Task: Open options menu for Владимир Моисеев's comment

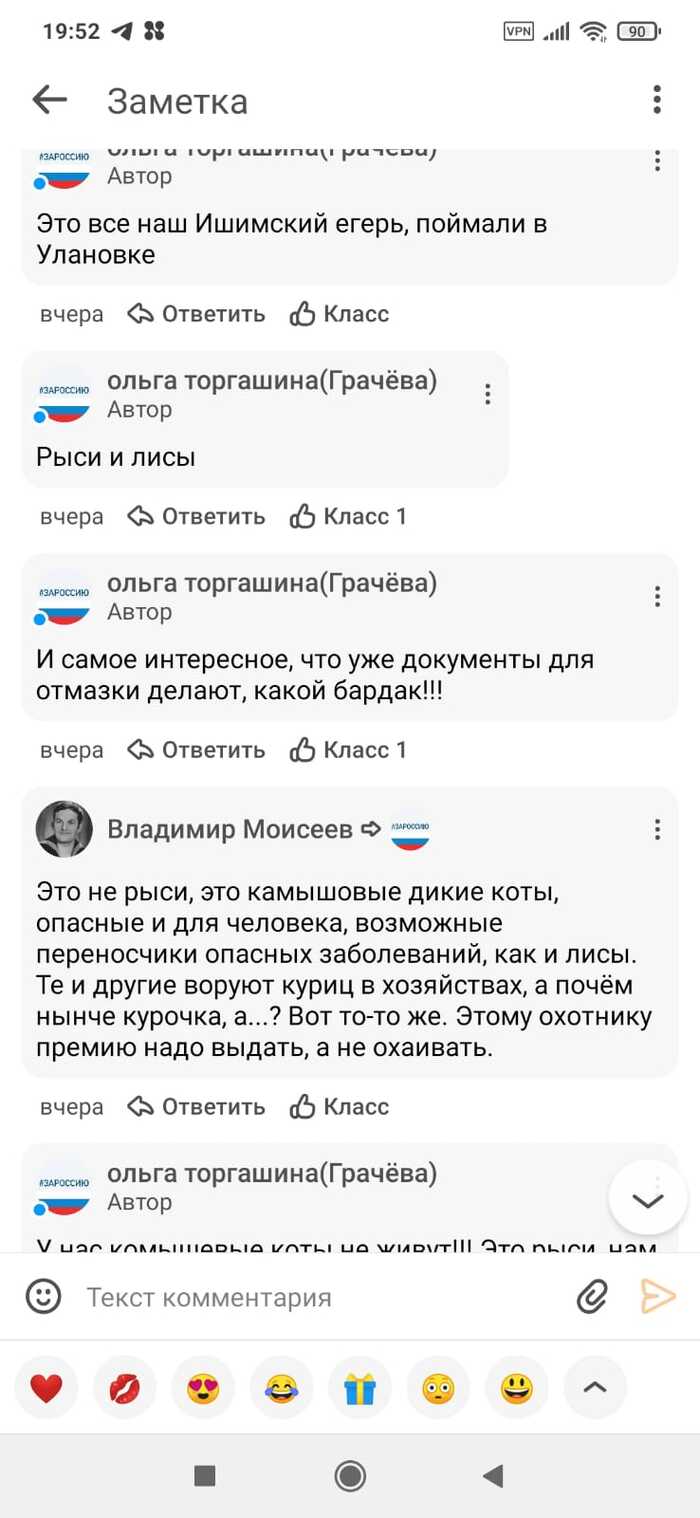Action: [657, 829]
